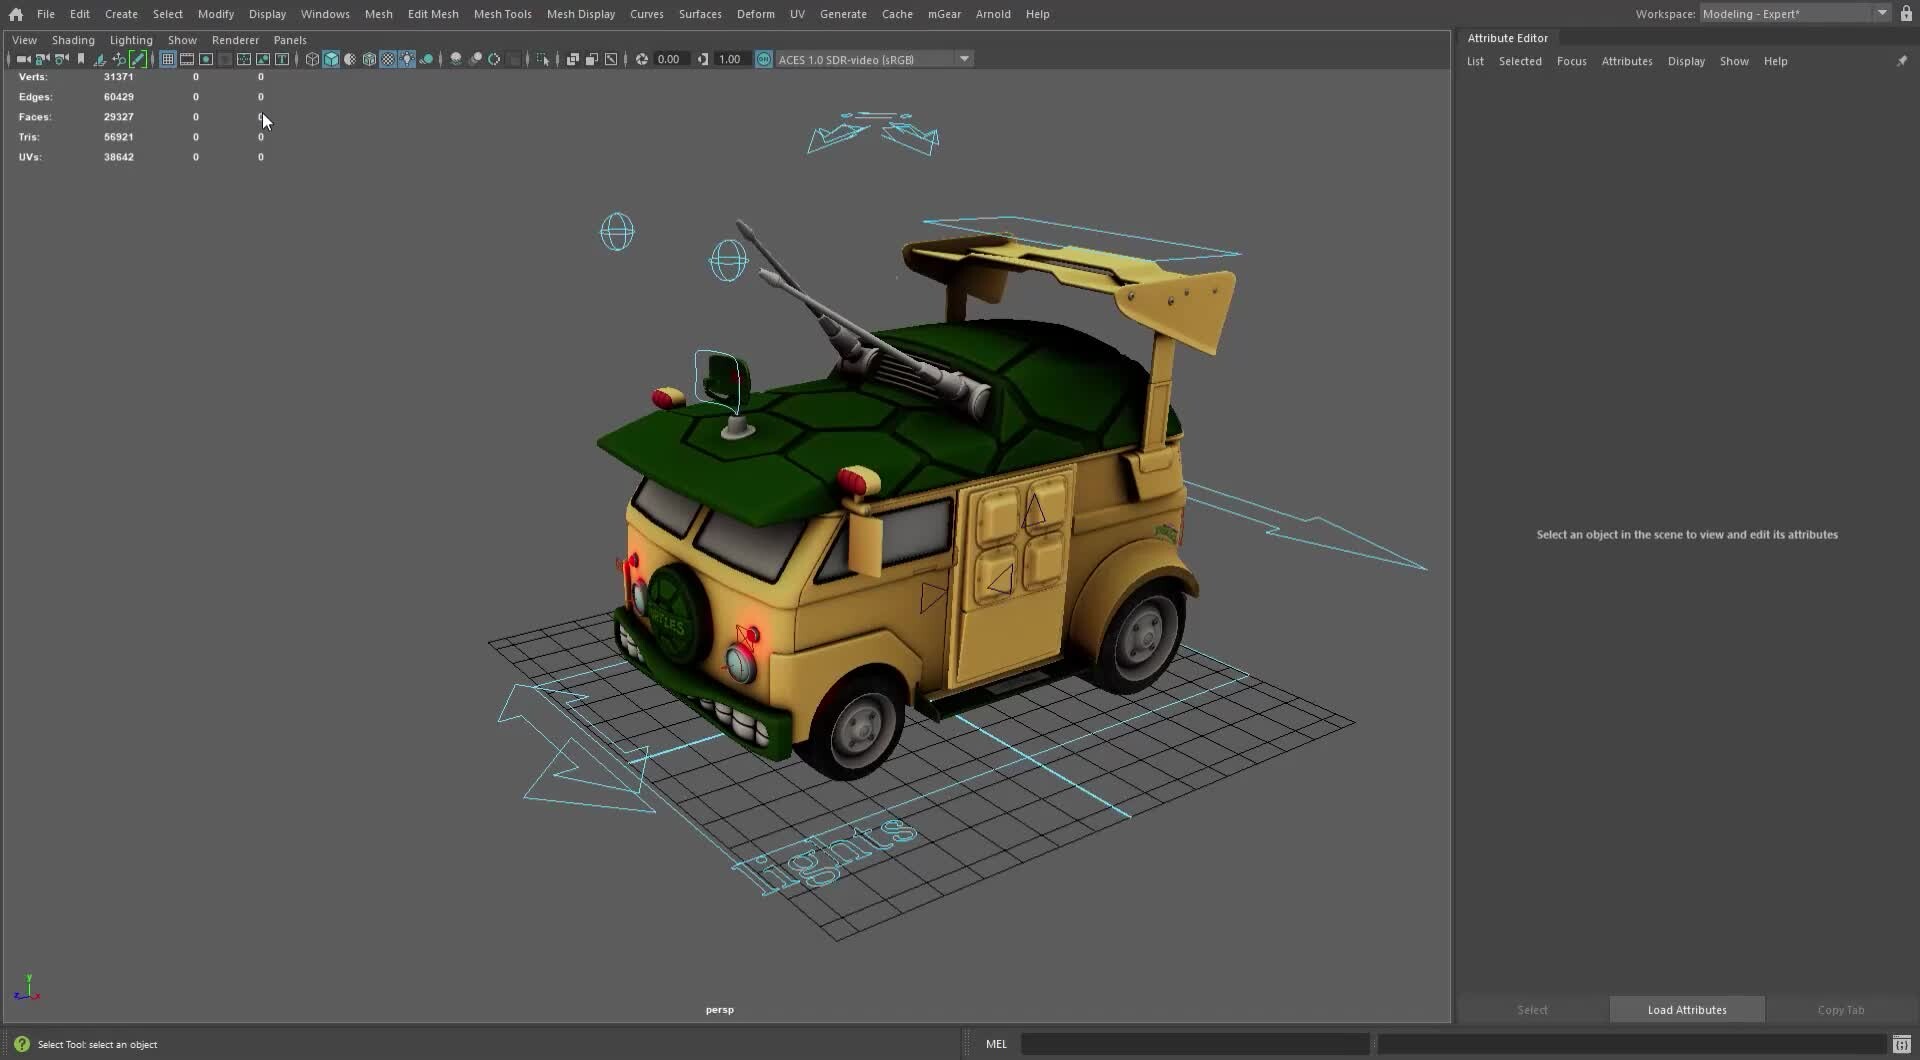
Task: Toggle the grid display icon
Action: (169, 59)
